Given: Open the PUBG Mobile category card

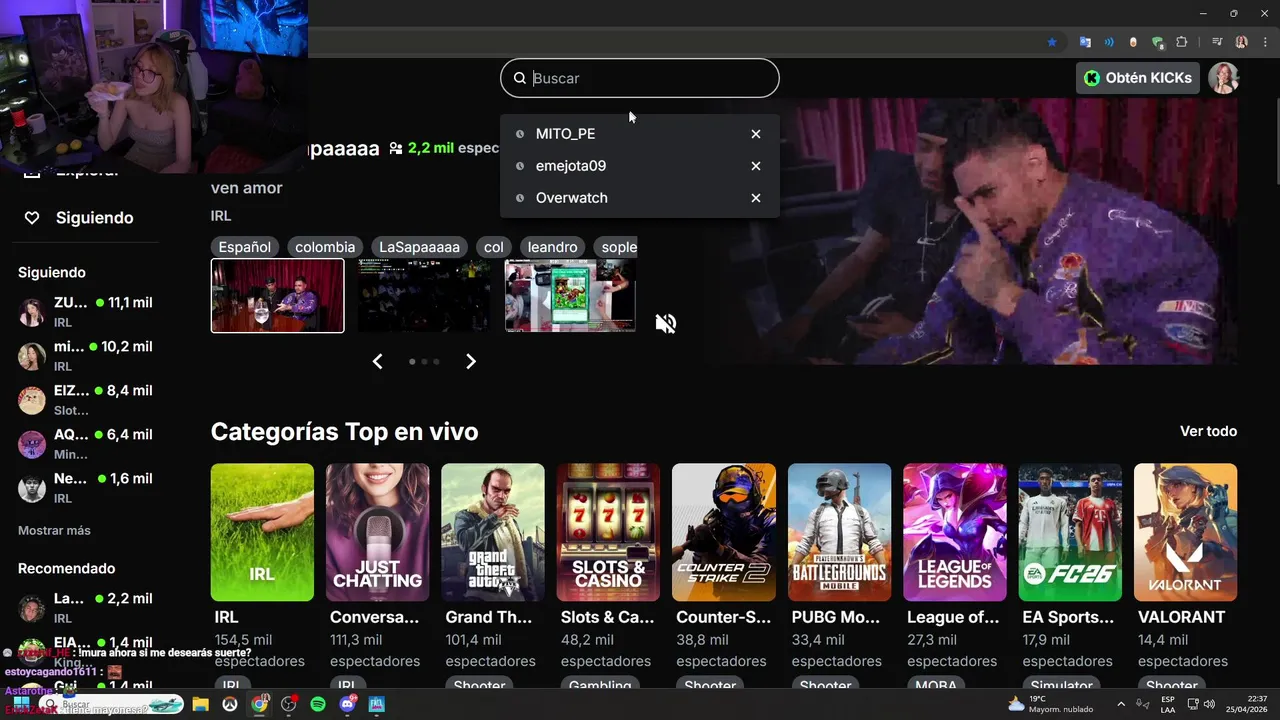Looking at the screenshot, I should coord(839,532).
